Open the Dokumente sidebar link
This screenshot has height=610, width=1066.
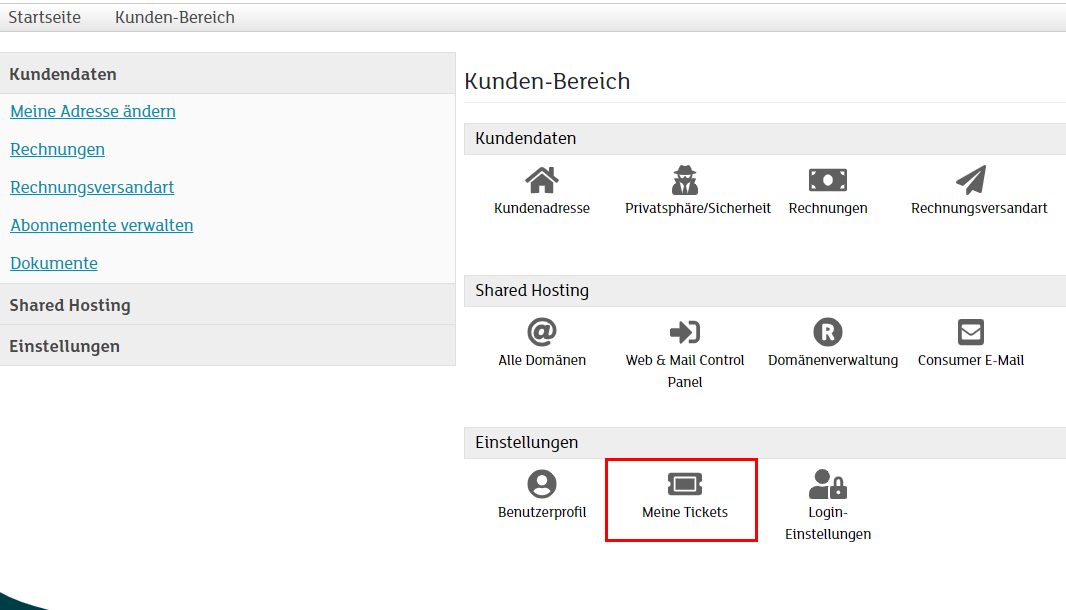click(x=54, y=263)
